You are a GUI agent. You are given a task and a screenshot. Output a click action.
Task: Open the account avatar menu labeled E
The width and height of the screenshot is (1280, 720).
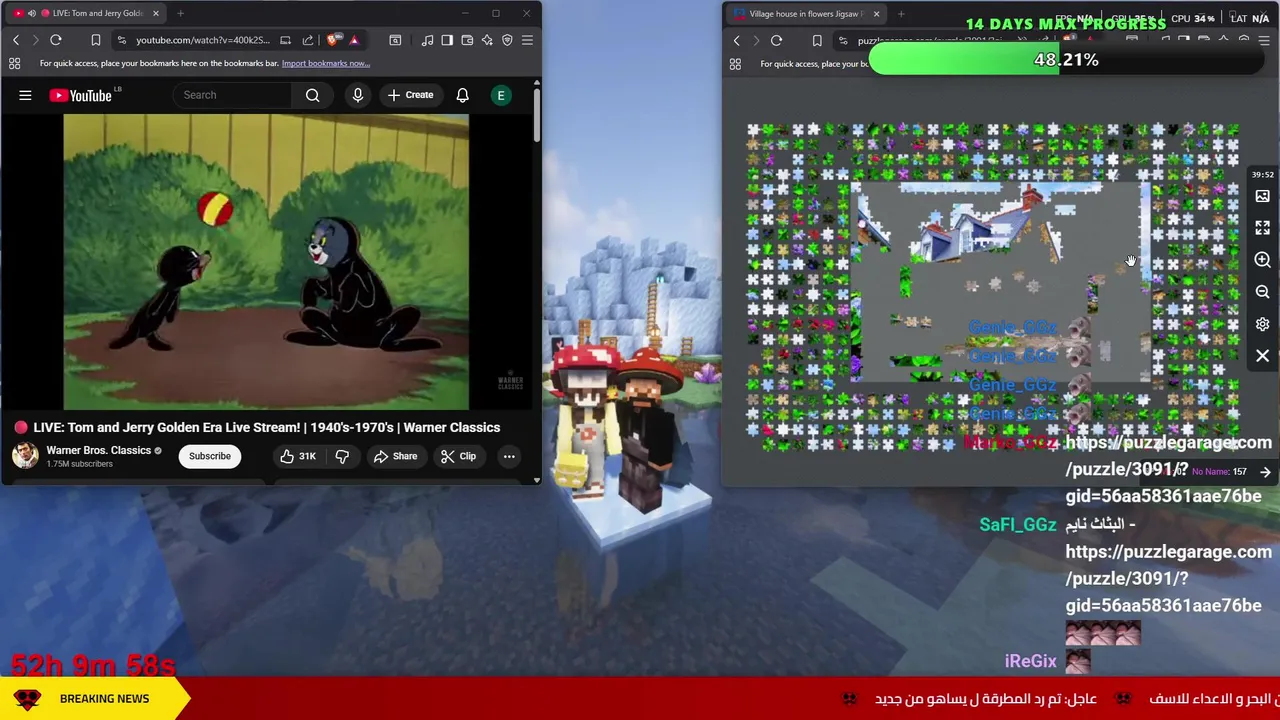click(x=501, y=95)
